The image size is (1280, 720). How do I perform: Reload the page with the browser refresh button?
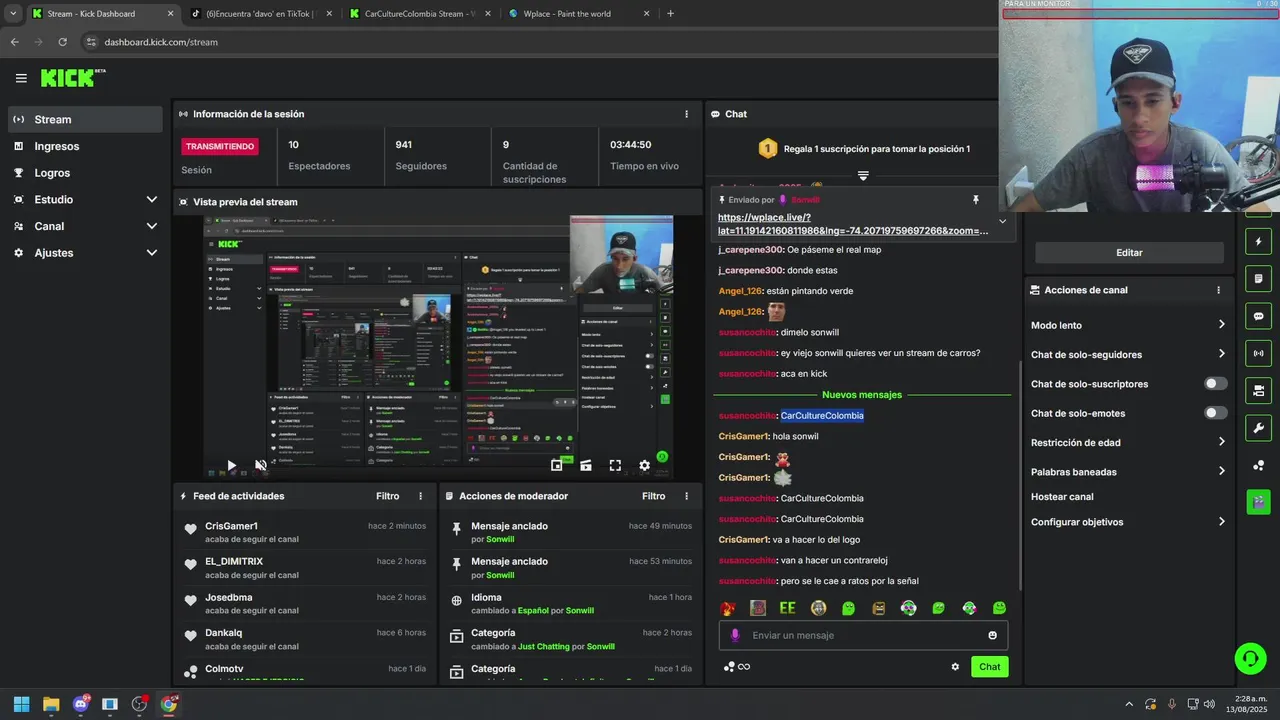coord(62,42)
